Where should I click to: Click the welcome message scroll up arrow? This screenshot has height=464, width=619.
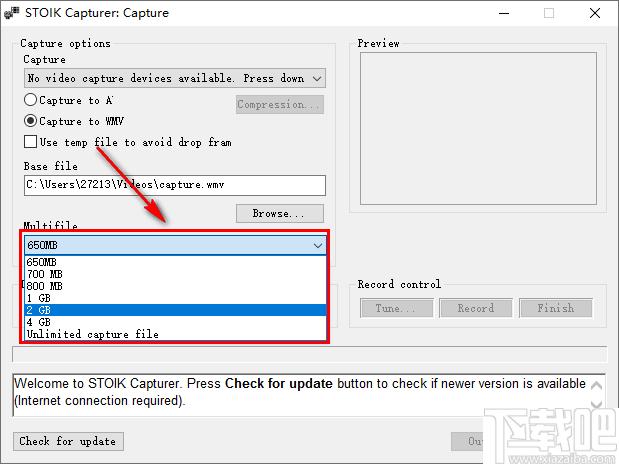click(x=596, y=385)
